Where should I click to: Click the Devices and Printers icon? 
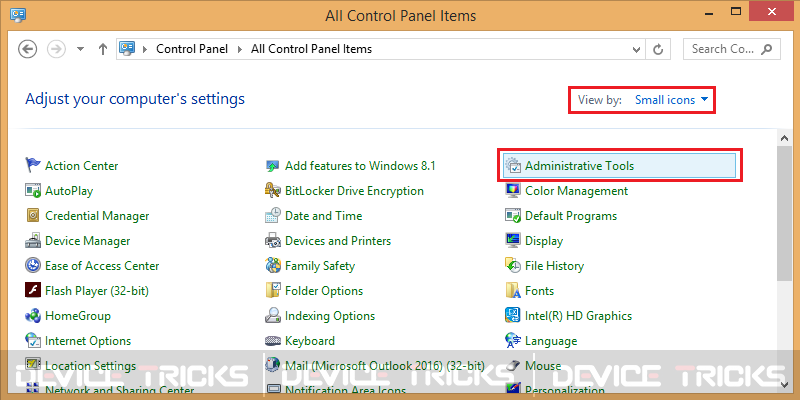[273, 240]
